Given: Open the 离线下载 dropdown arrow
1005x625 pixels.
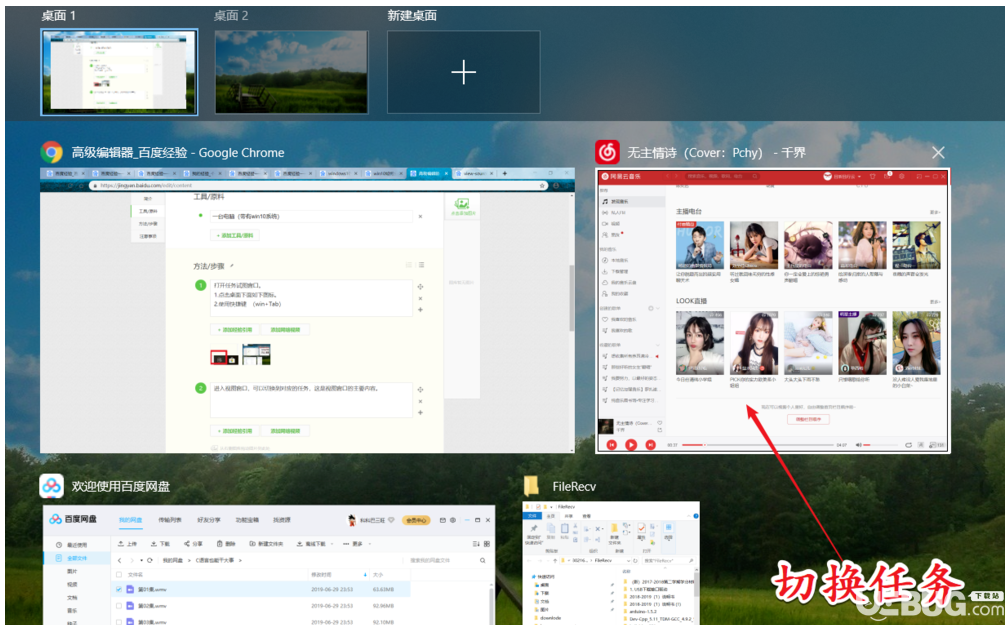Looking at the screenshot, I should (333, 544).
